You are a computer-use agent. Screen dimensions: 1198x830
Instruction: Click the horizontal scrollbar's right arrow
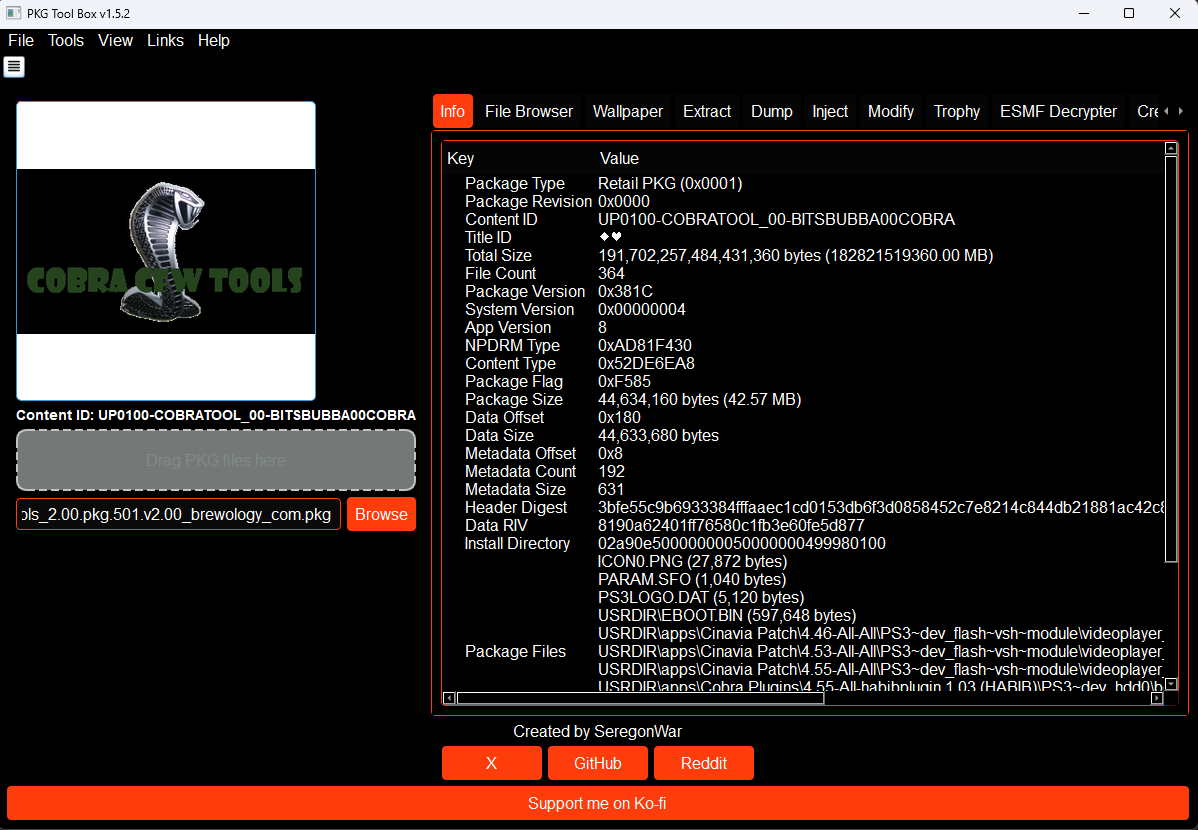tap(1157, 698)
